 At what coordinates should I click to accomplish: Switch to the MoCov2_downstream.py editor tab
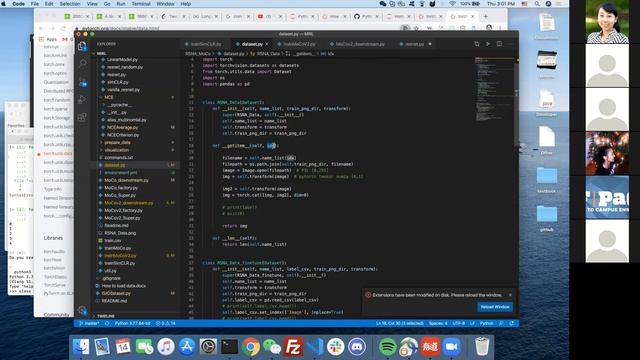[x=360, y=44]
